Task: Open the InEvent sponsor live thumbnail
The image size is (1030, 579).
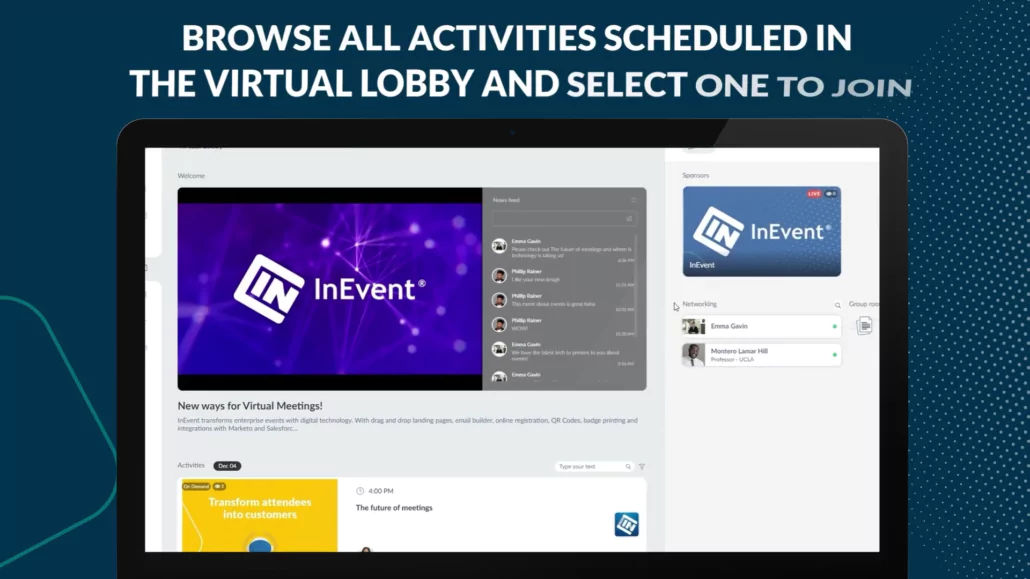Action: pos(761,231)
